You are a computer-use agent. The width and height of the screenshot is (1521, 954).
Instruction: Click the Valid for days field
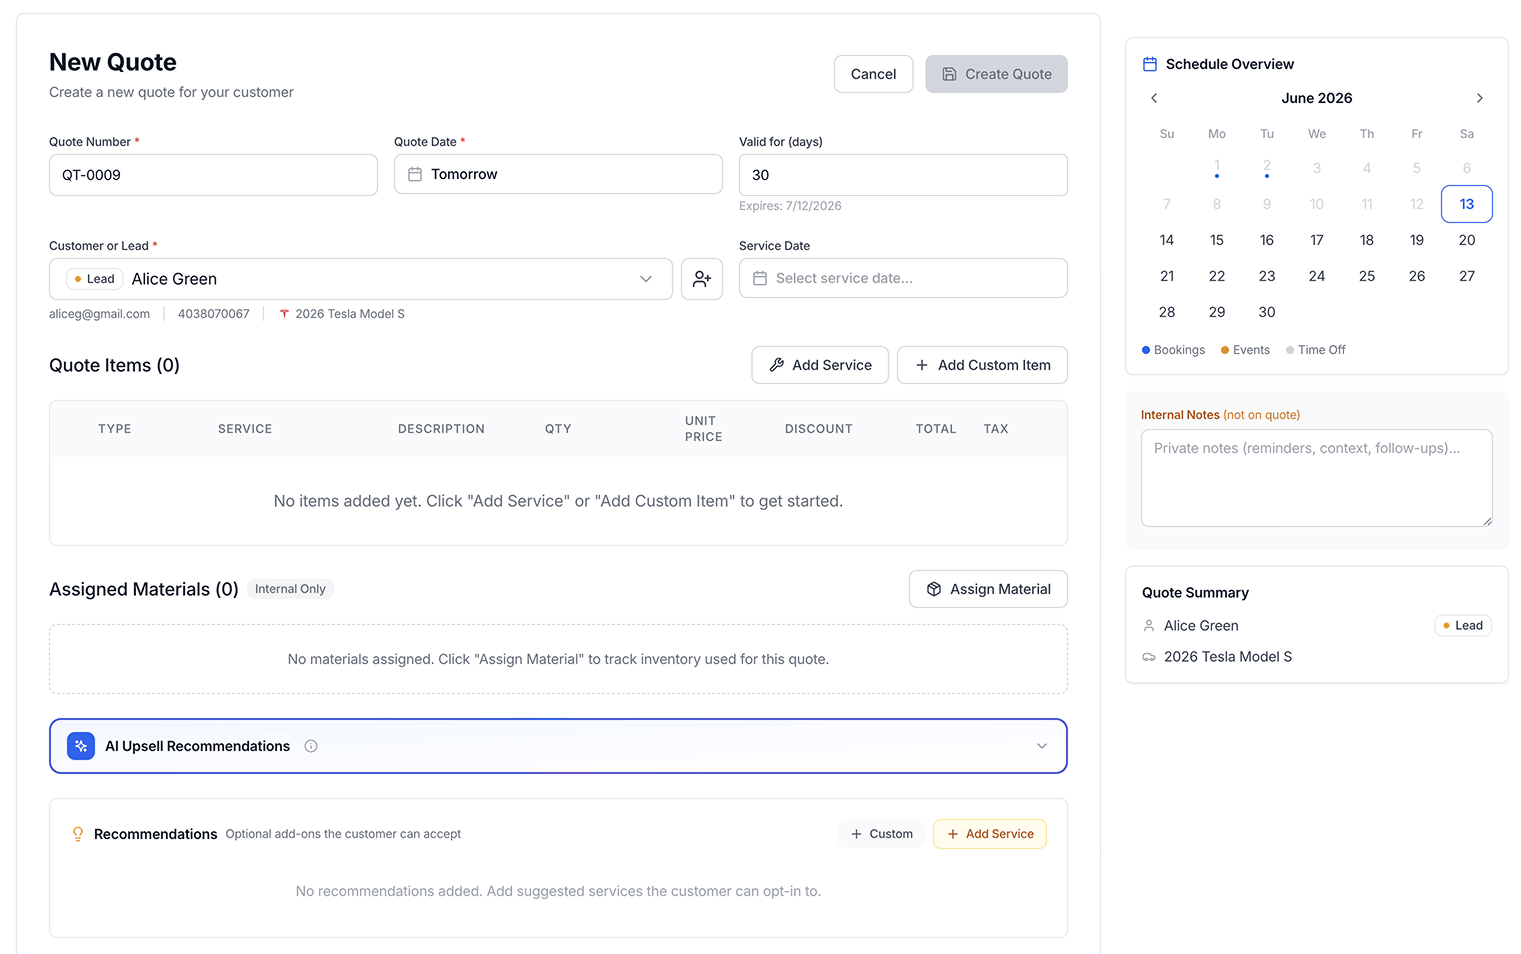pos(903,175)
